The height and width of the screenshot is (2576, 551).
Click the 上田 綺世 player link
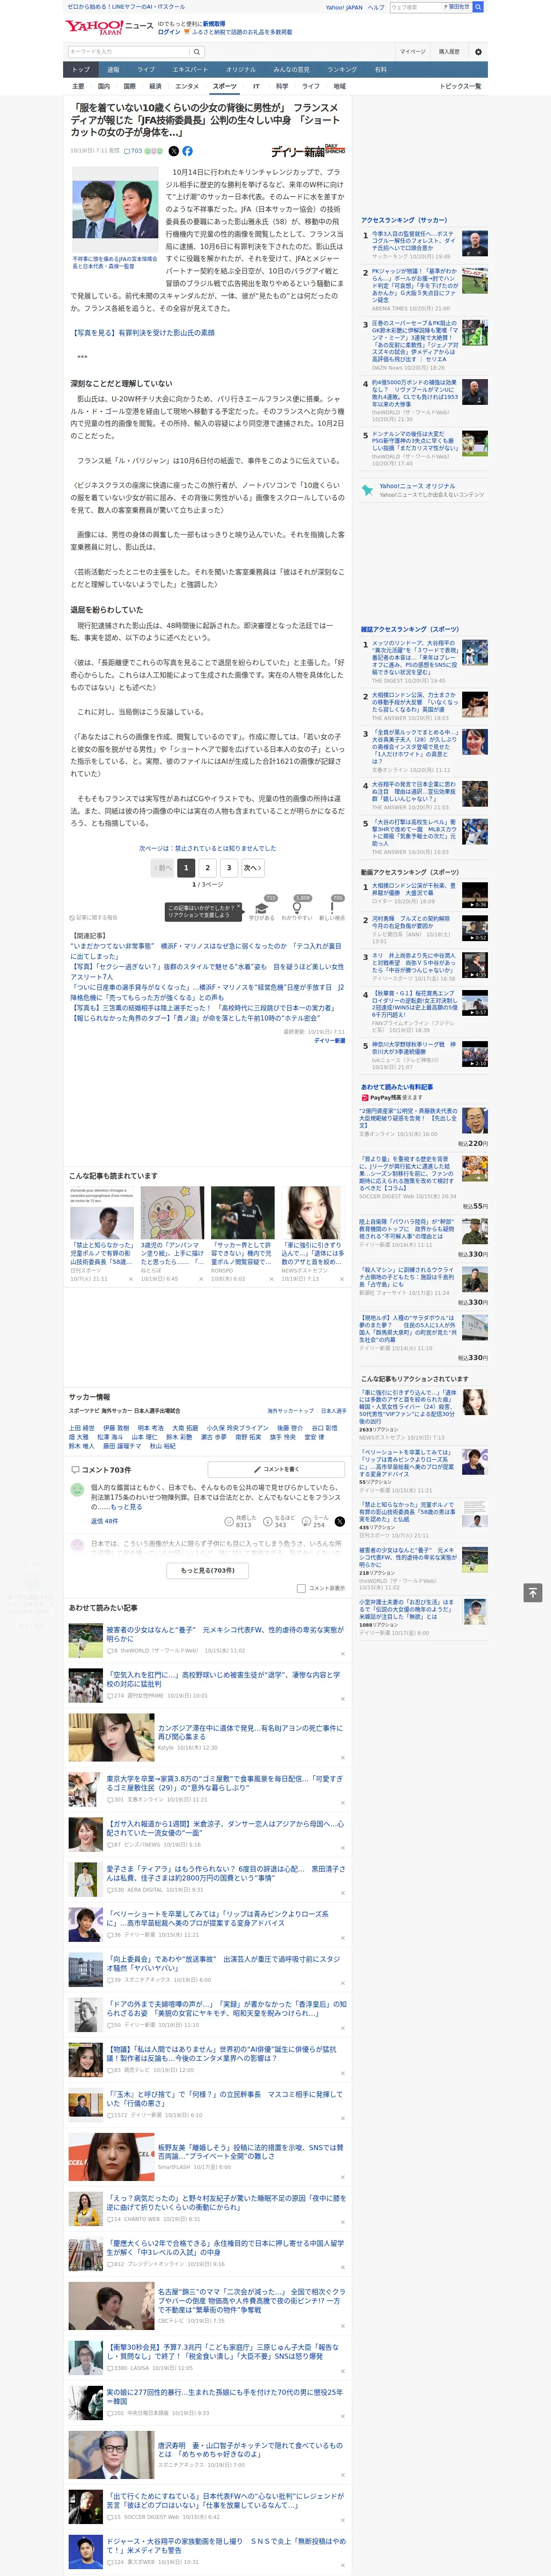pos(82,1428)
